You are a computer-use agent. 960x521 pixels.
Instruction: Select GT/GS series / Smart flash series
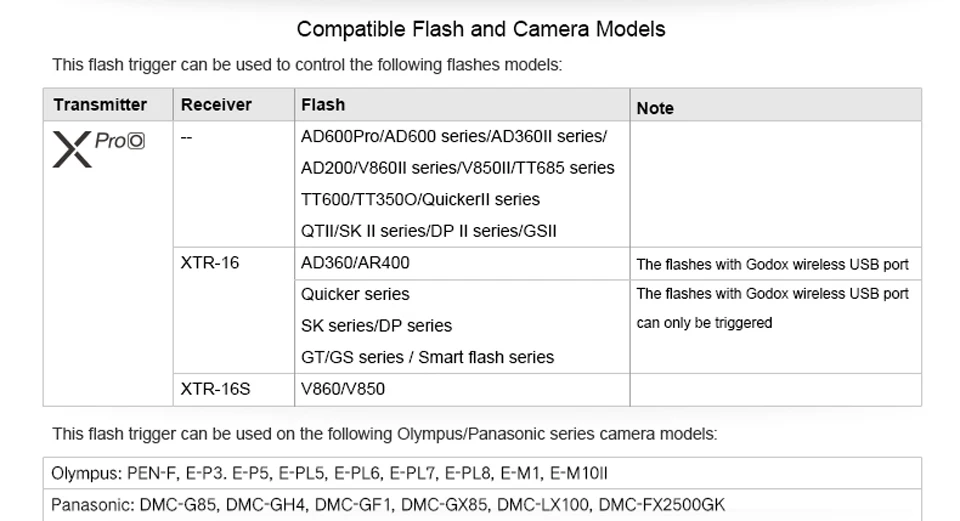[427, 357]
